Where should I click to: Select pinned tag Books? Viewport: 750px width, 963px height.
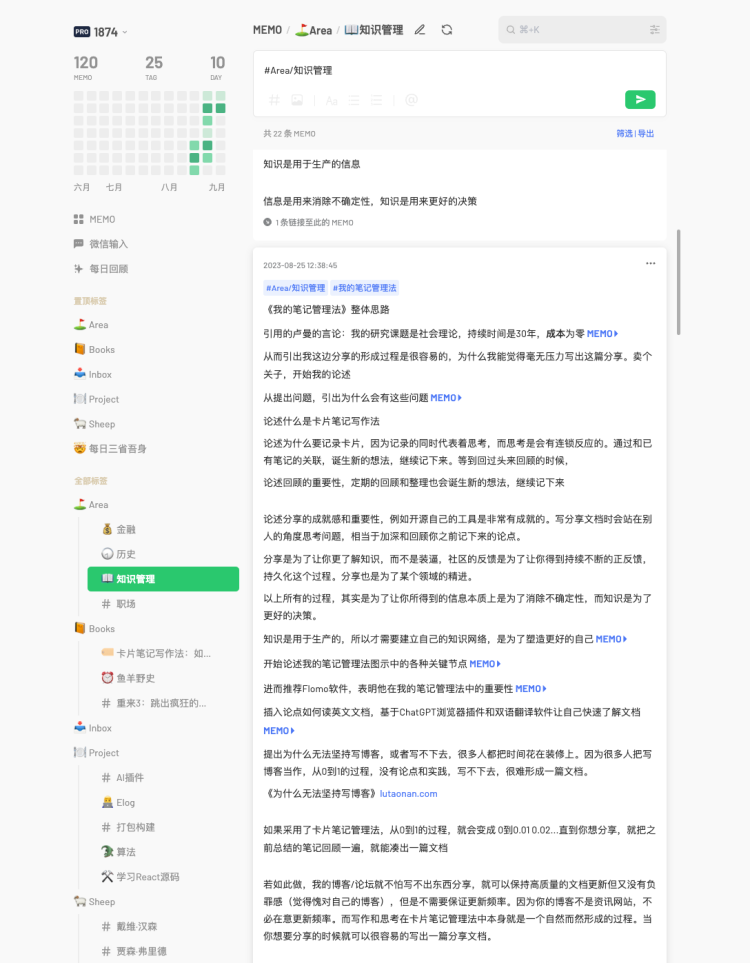[x=94, y=349]
